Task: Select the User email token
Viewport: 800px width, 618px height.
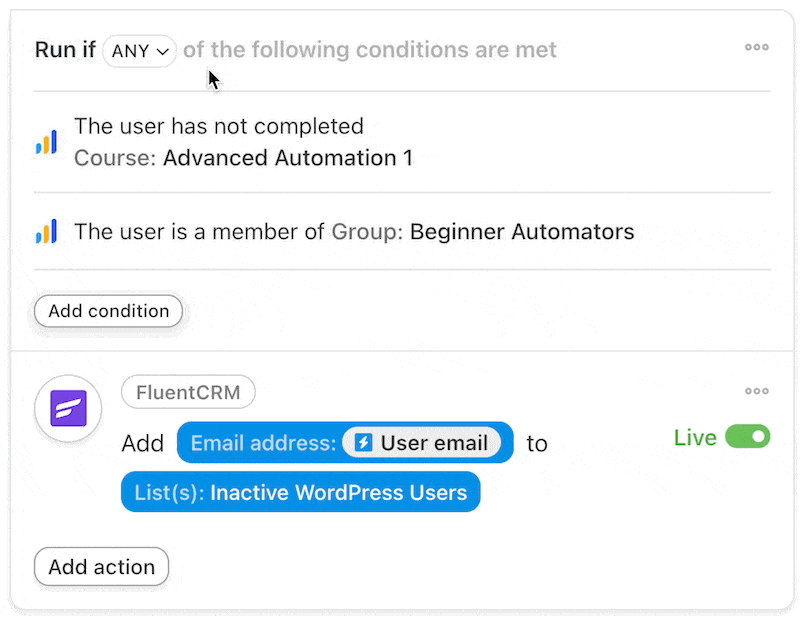Action: point(421,442)
